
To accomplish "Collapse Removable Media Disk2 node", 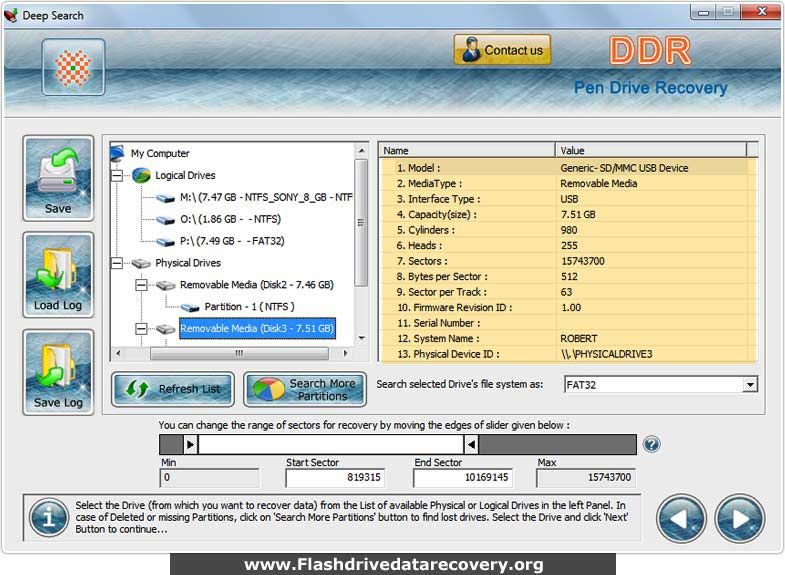I will click(x=142, y=285).
